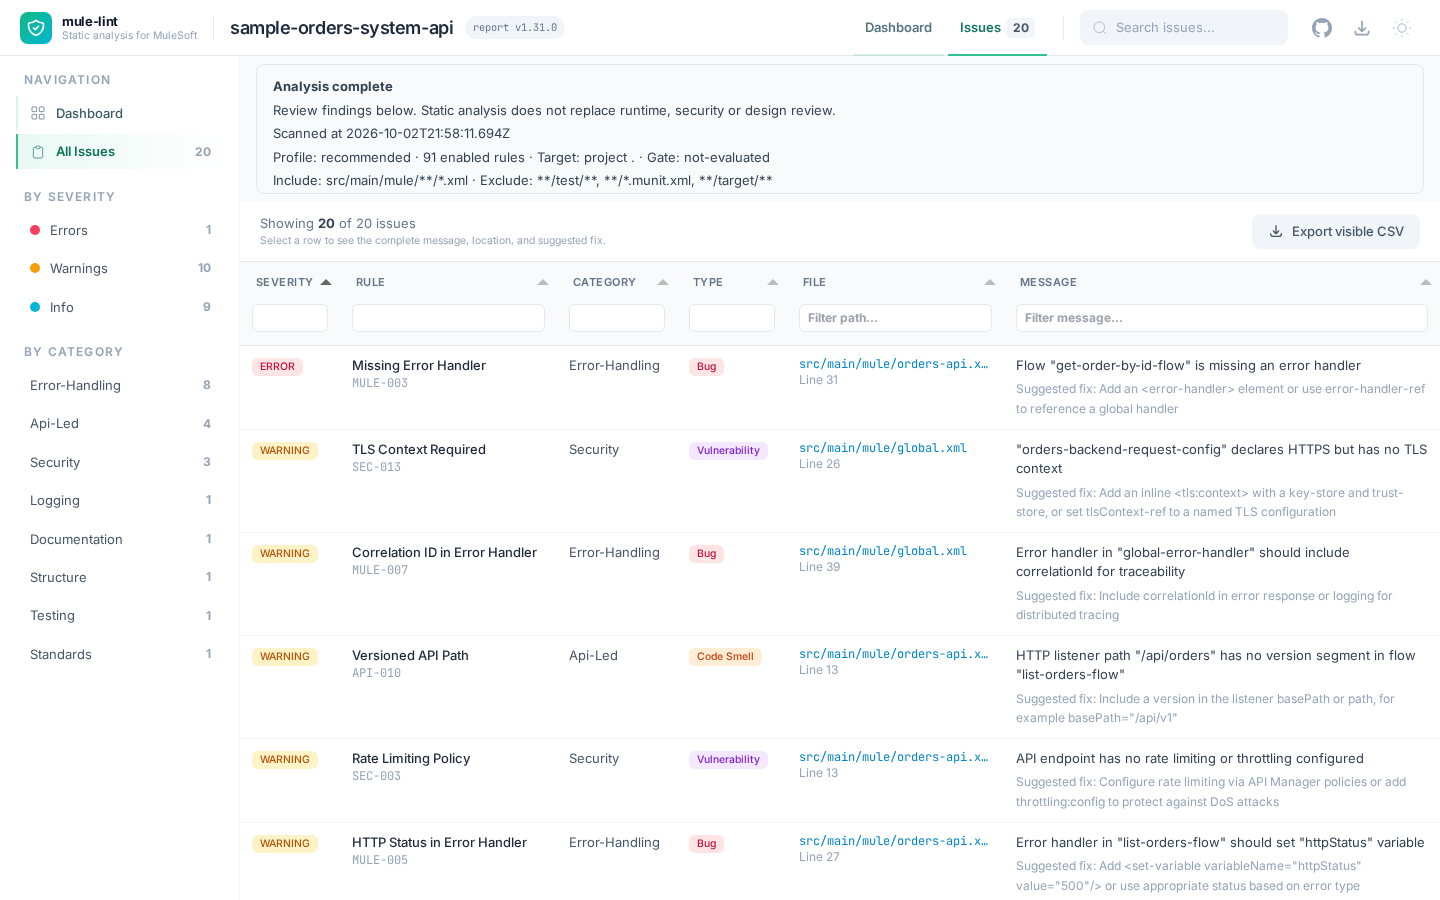Screen dimensions: 1440x900
Task: Sort the Message column with its arrow
Action: (1426, 282)
